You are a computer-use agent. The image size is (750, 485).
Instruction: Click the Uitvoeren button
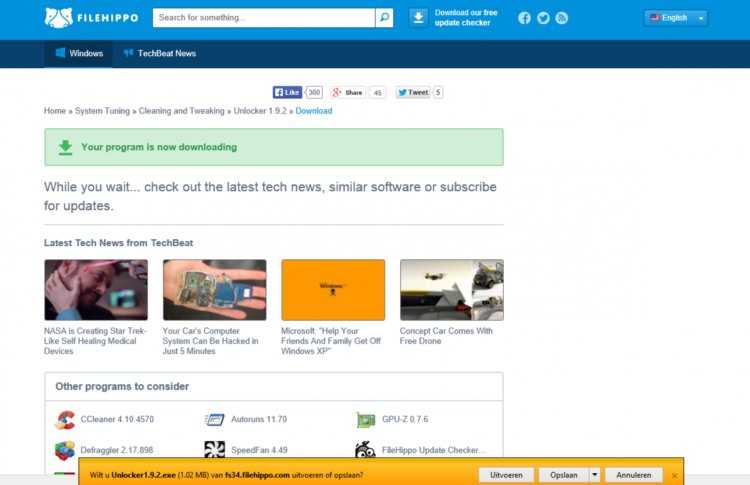pos(506,475)
